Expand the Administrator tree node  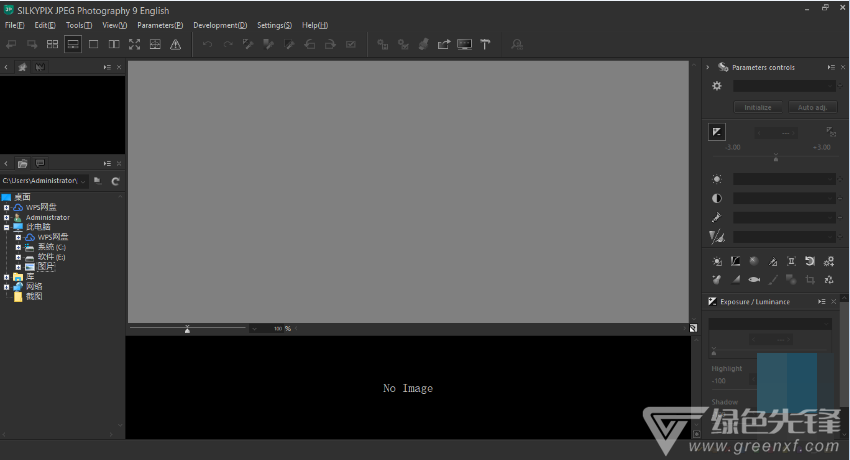(x=7, y=217)
